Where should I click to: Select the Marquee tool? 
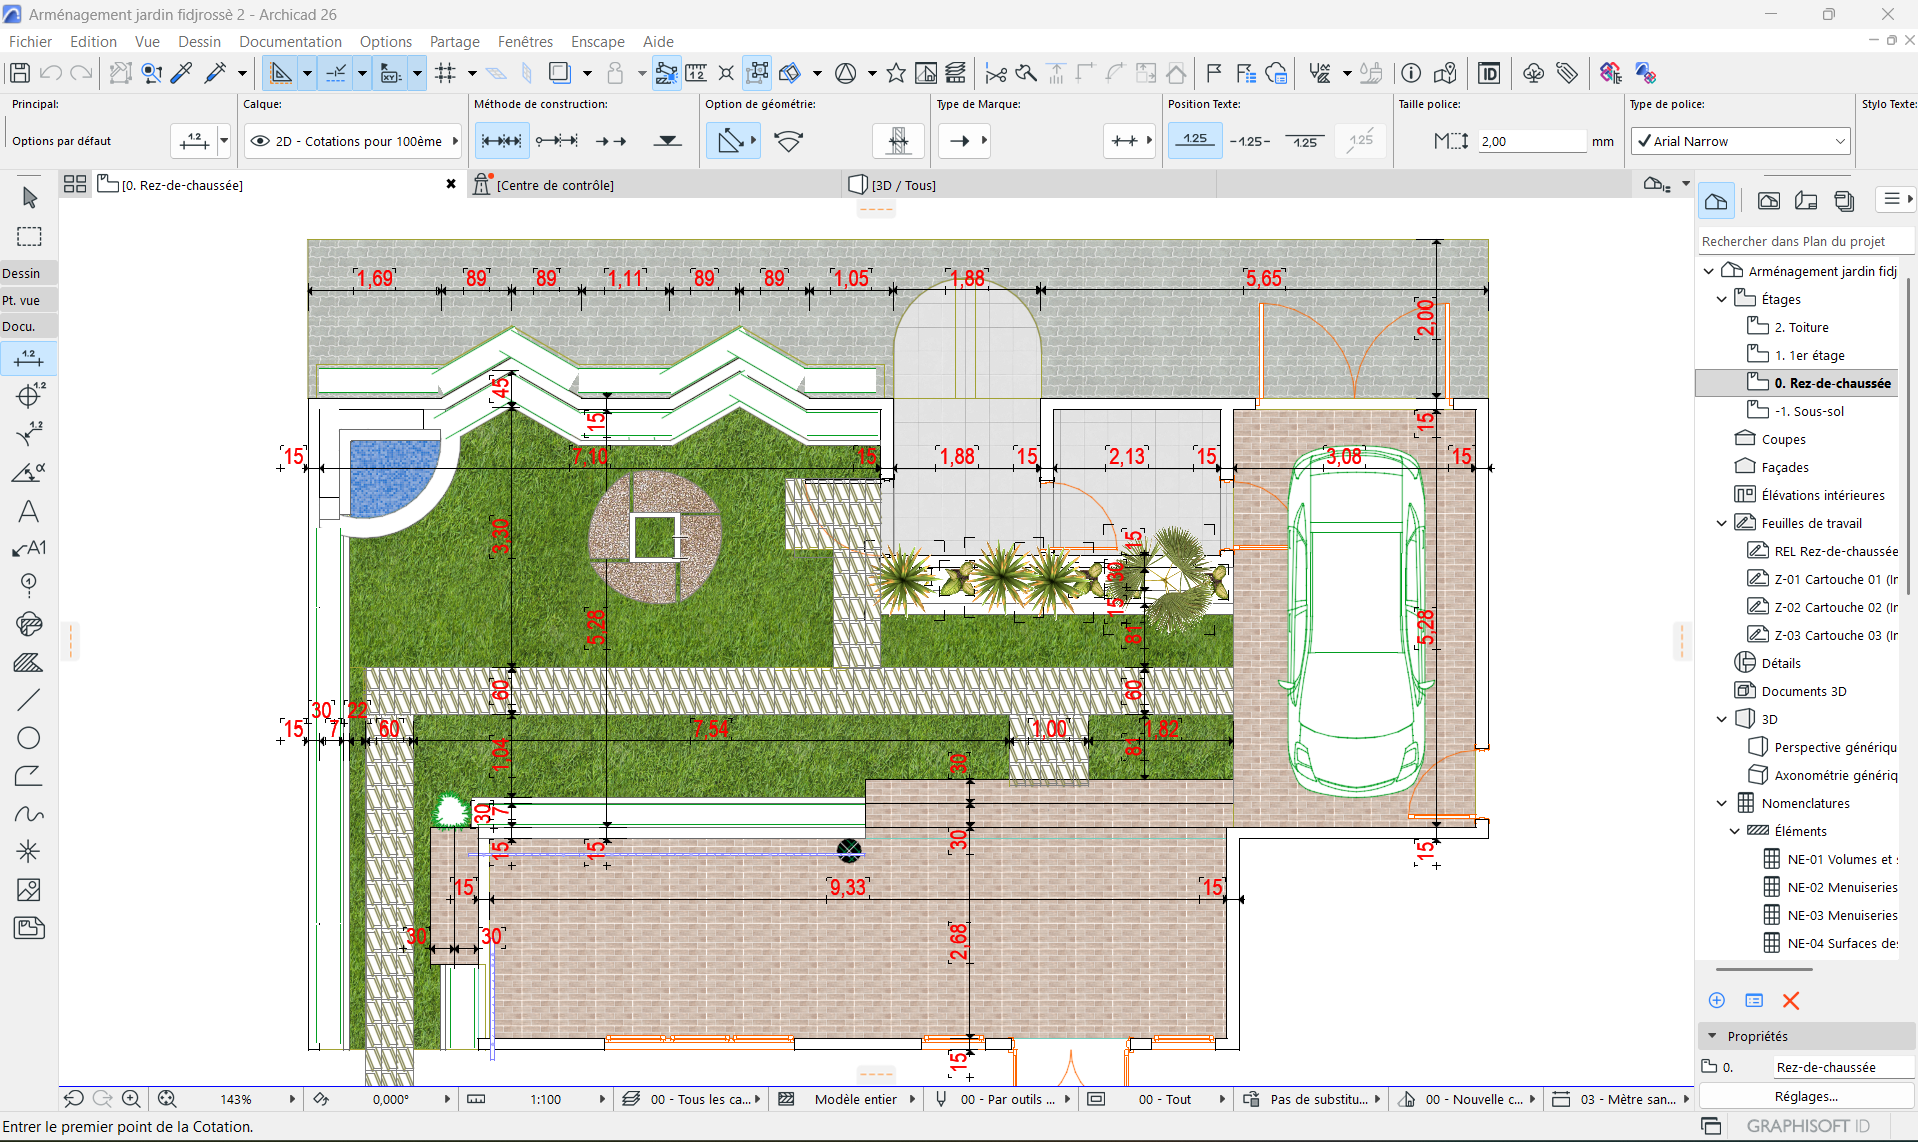(x=29, y=237)
